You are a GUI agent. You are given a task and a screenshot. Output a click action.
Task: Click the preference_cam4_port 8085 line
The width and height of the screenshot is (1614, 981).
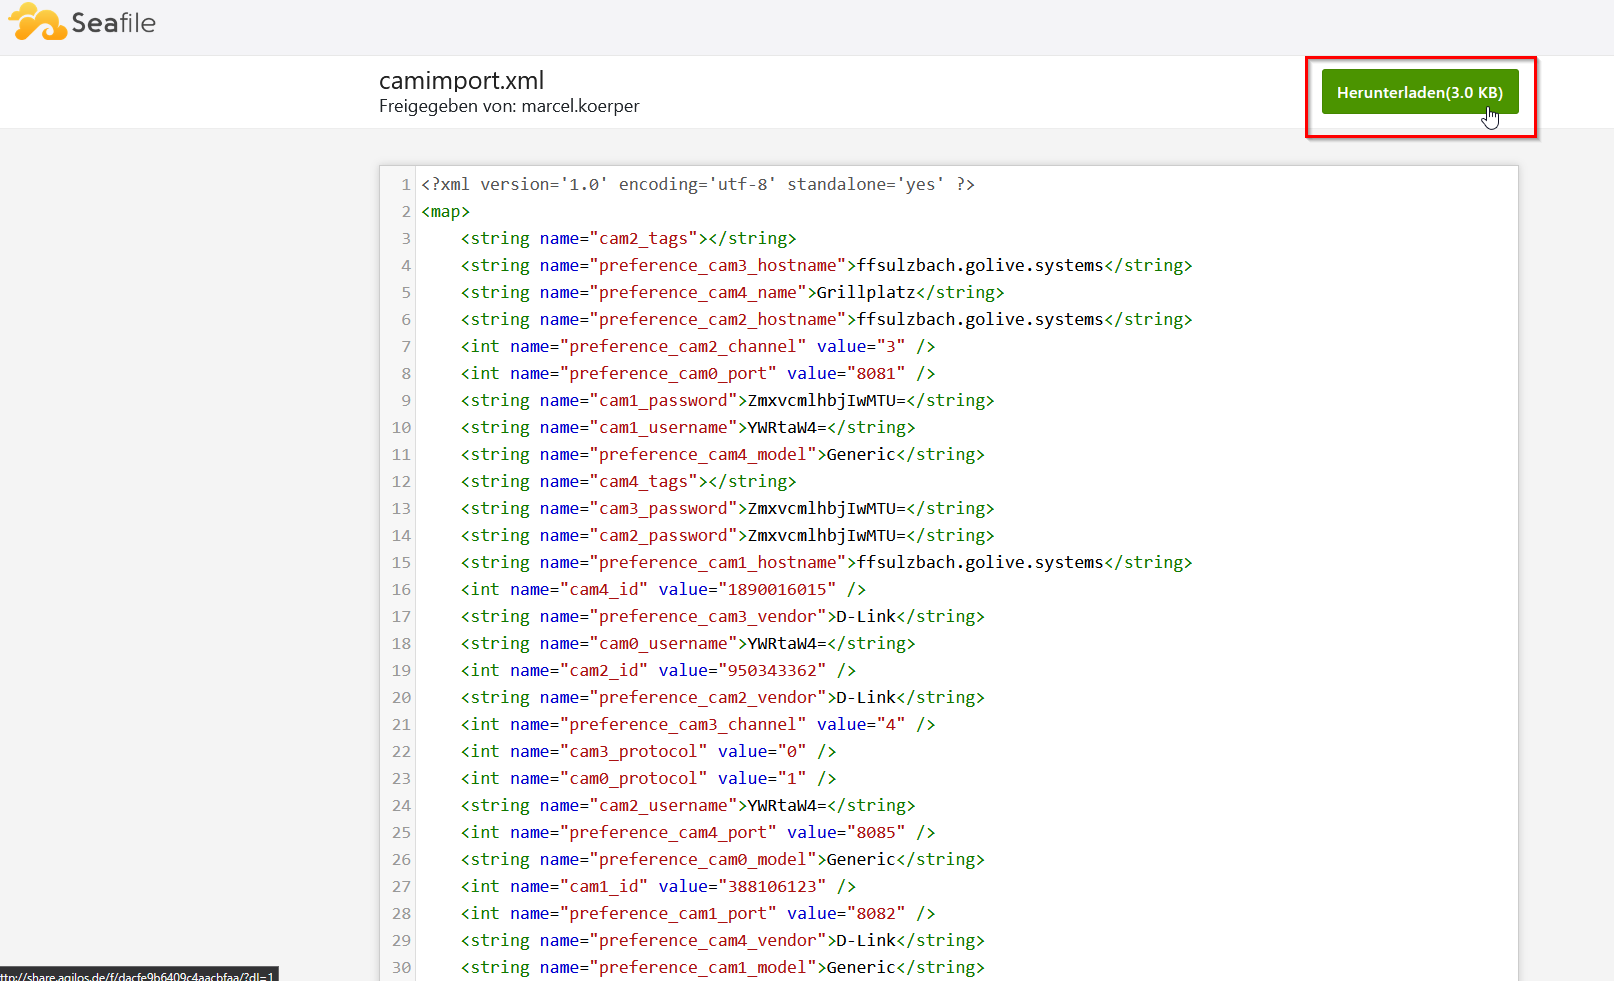[698, 832]
